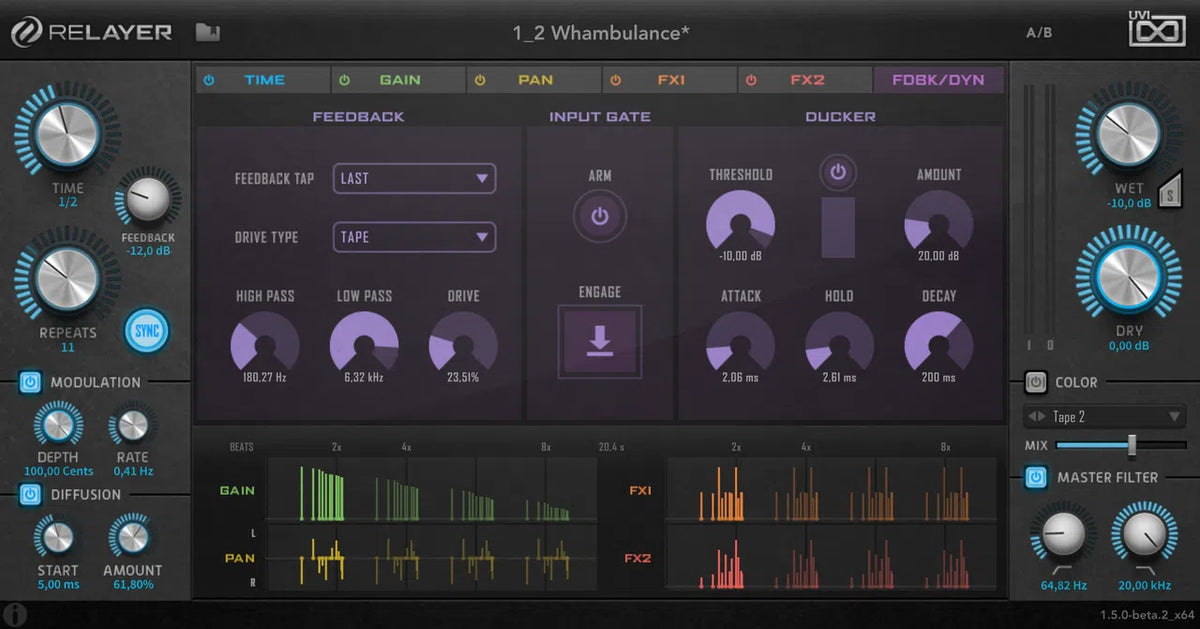Click the ENGAGE arrow icon

(599, 339)
